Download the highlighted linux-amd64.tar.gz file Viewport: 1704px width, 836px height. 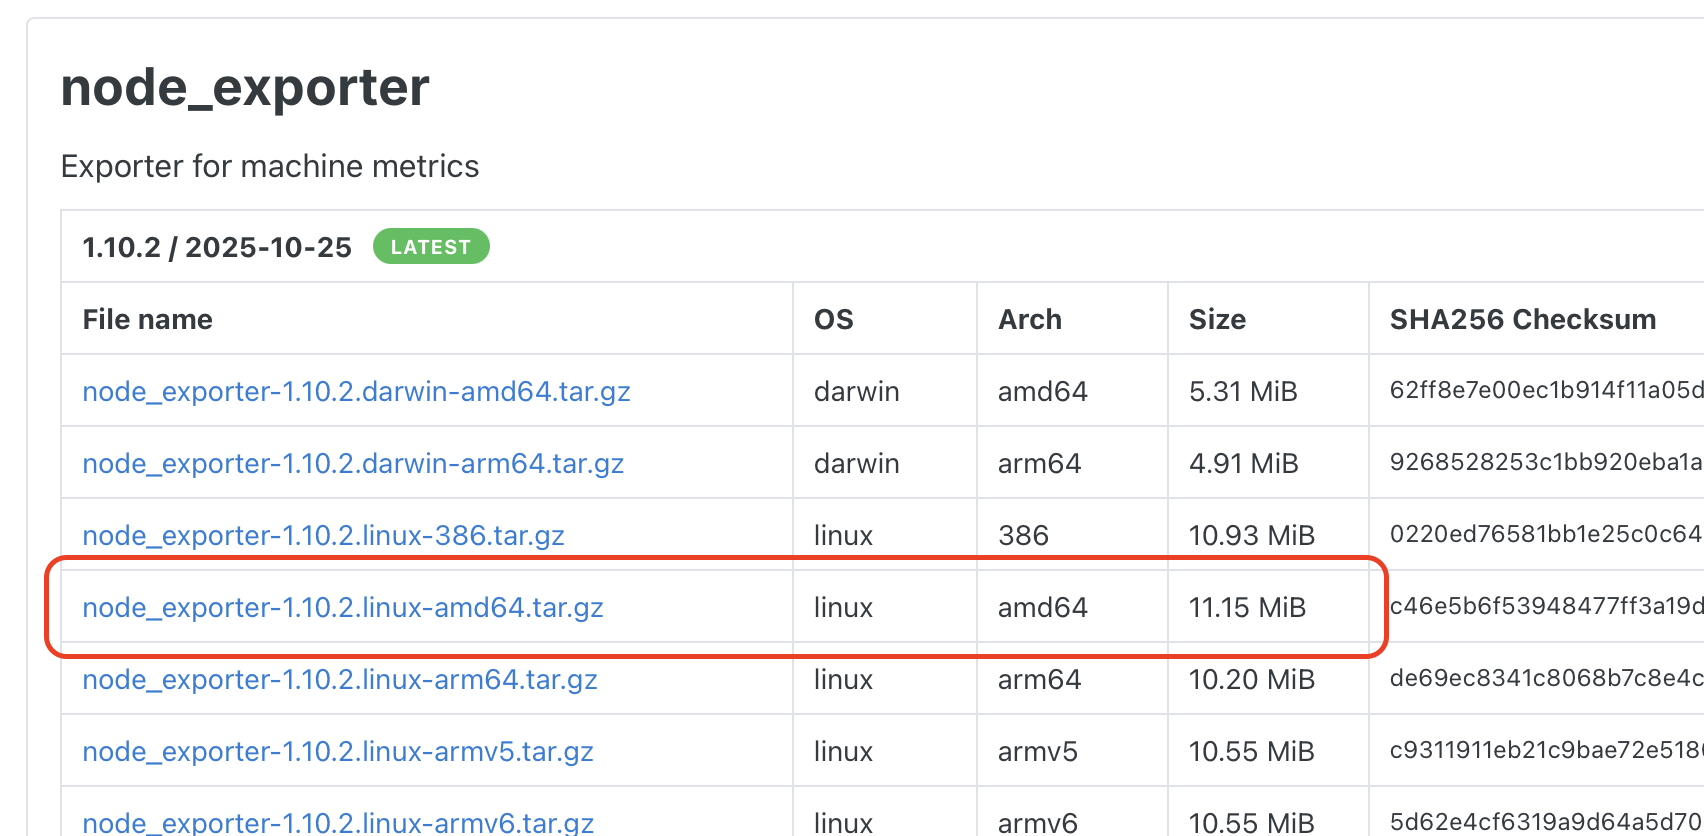[x=343, y=607]
